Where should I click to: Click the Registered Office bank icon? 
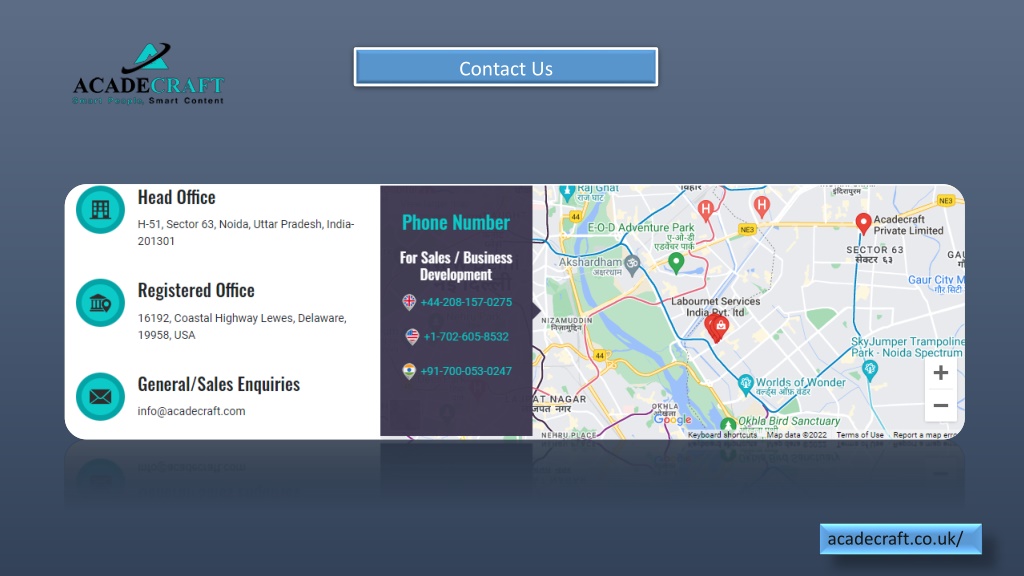pos(100,303)
